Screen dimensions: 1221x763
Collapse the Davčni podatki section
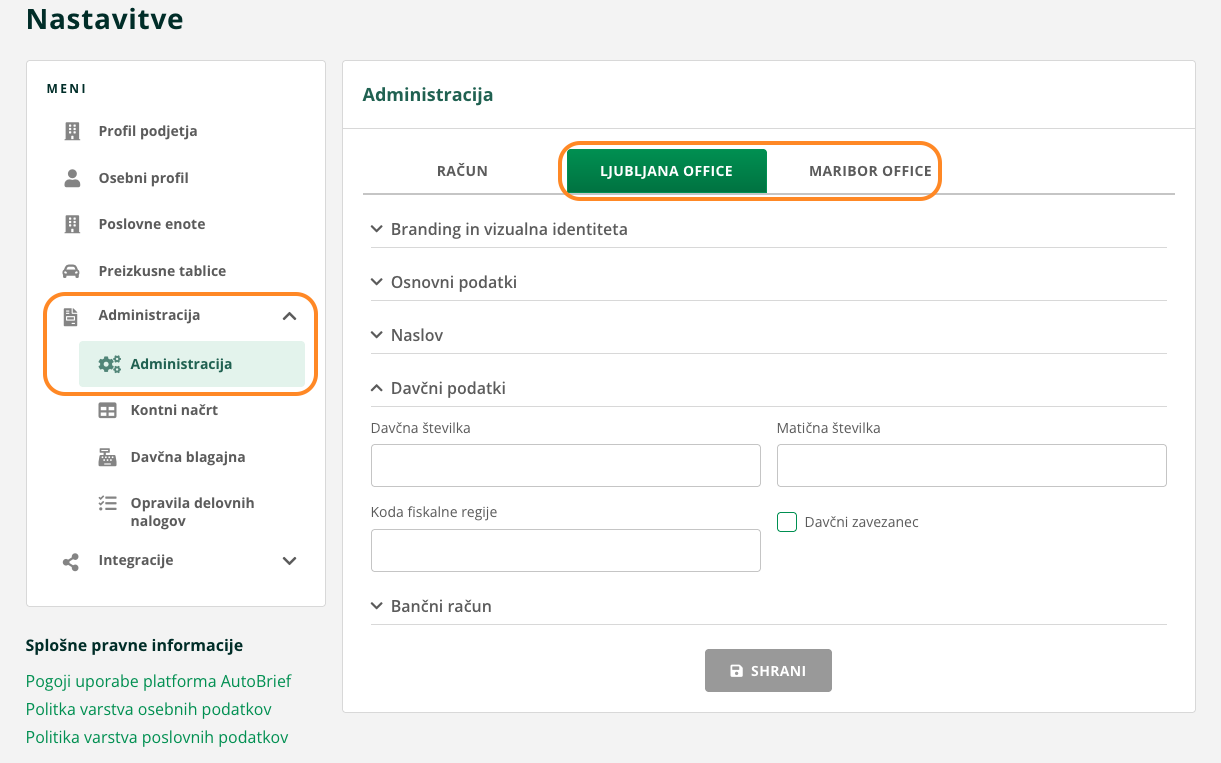(x=377, y=388)
